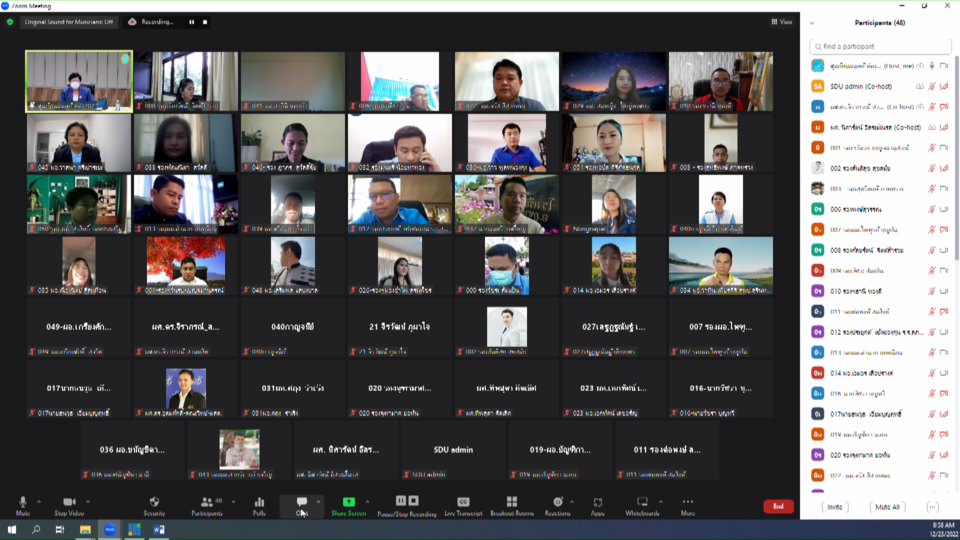Select the highlighted active speaker tile
This screenshot has height=540, width=960.
point(79,81)
